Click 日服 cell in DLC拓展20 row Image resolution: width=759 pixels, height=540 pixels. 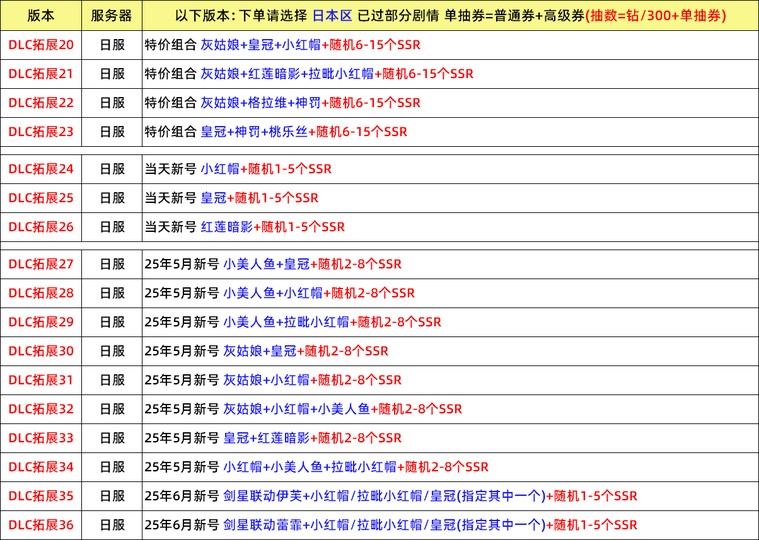pos(112,45)
